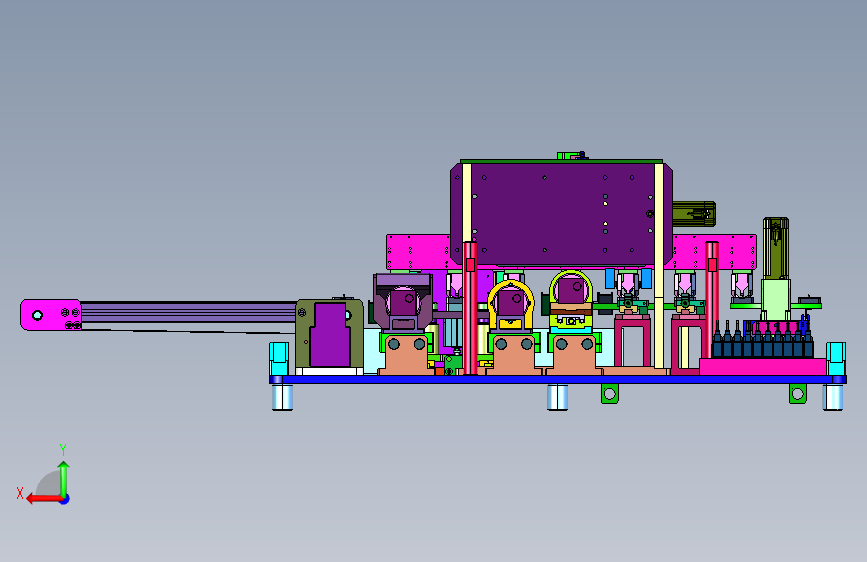Viewport: 867px width, 562px height.
Task: Select the left cyan corner block
Action: click(279, 358)
